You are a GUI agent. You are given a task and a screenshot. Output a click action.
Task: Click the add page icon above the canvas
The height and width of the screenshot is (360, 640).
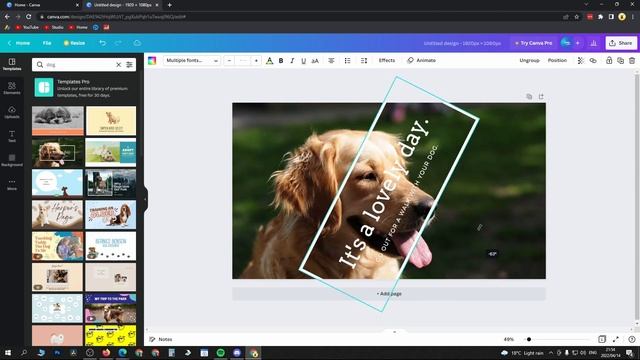coord(541,96)
